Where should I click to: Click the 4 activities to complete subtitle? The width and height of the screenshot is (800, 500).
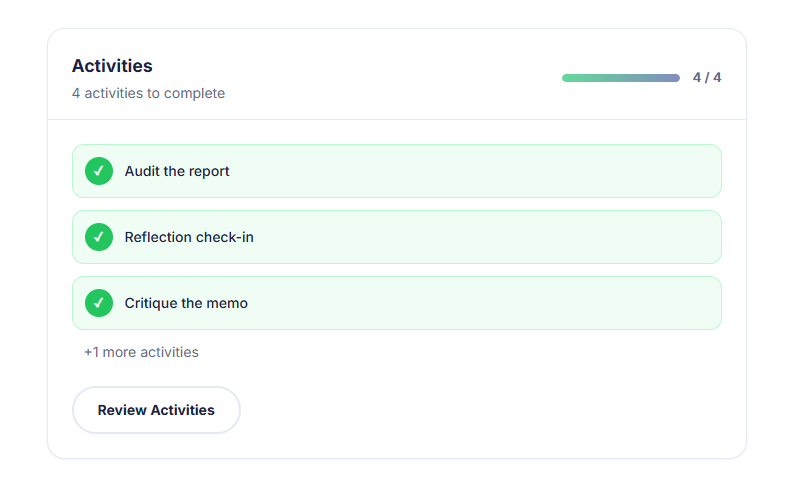pyautogui.click(x=148, y=93)
